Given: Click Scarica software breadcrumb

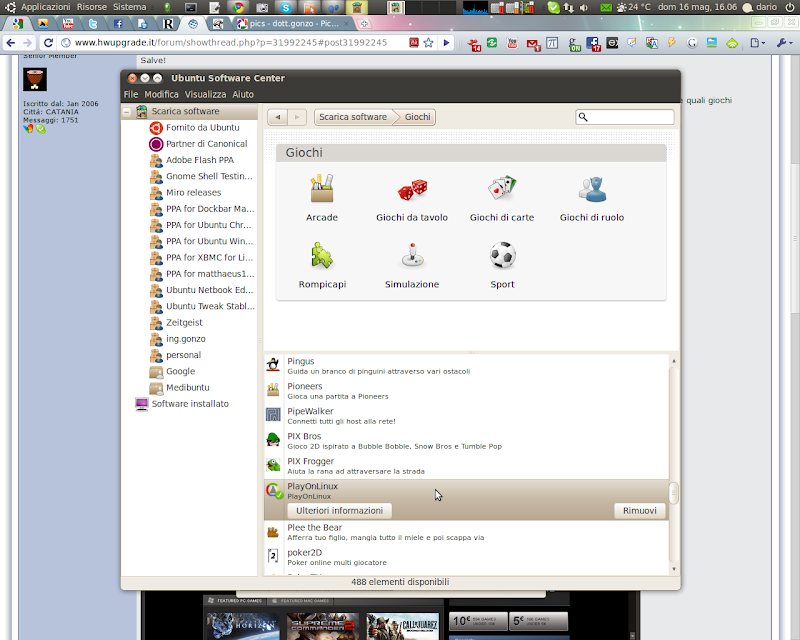Looking at the screenshot, I should point(353,117).
